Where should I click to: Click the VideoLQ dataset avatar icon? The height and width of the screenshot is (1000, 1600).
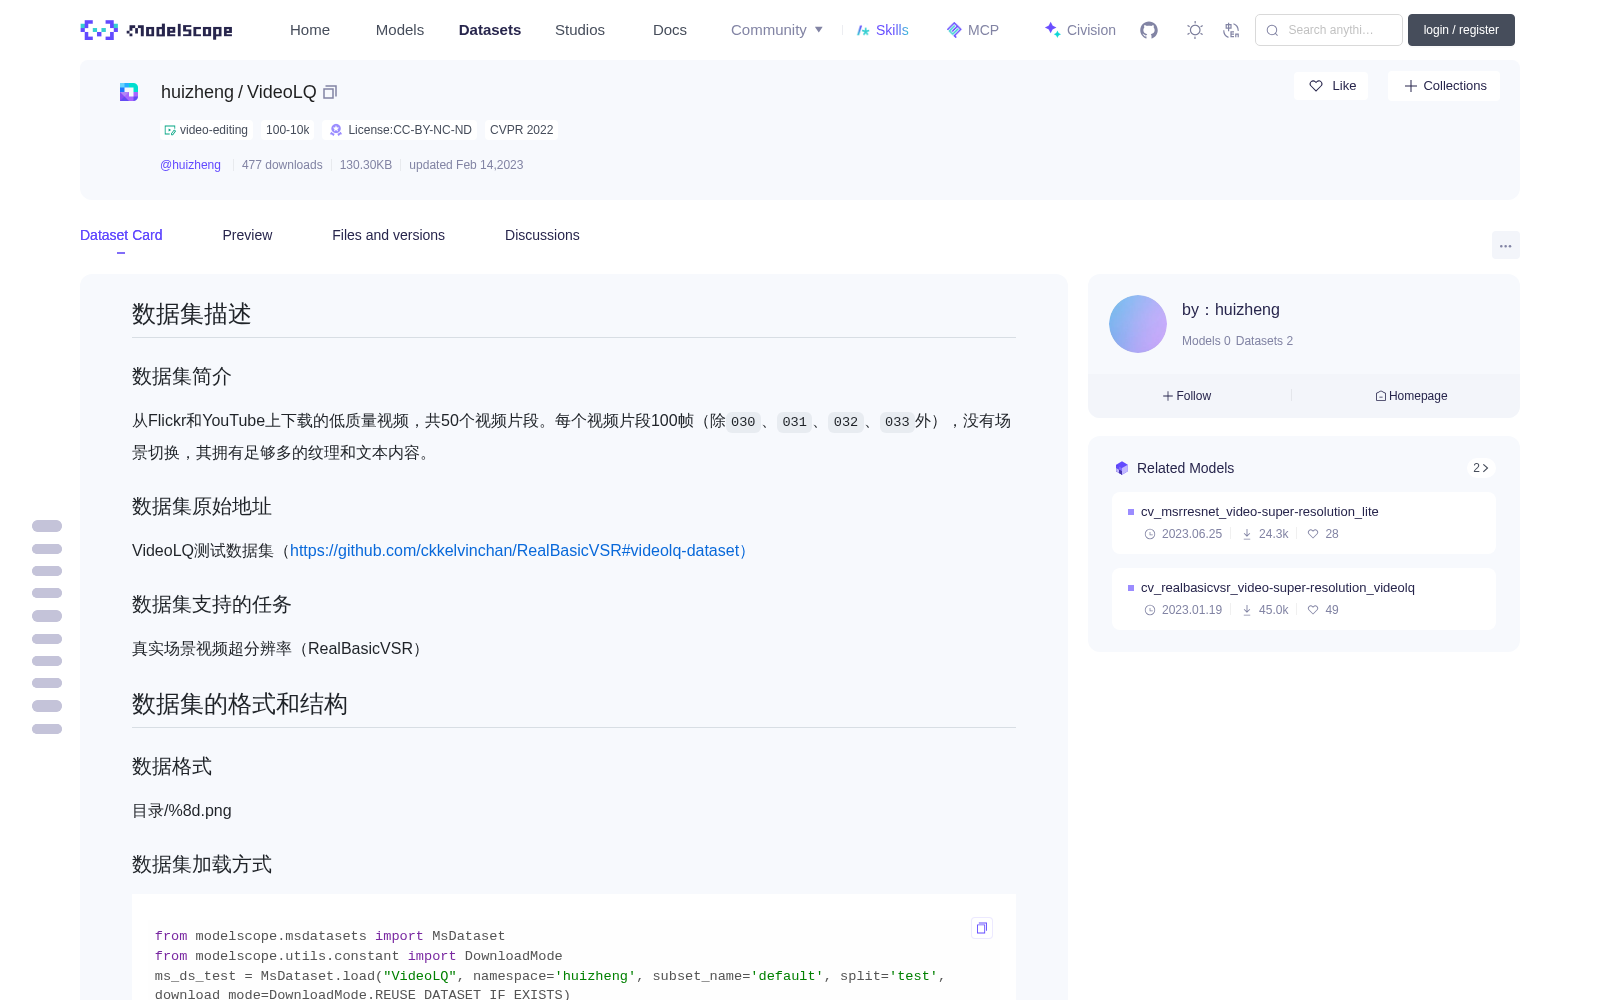pyautogui.click(x=129, y=92)
